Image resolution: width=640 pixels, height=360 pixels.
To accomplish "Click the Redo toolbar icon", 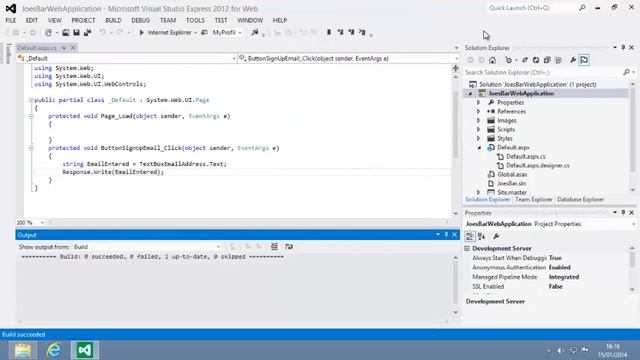I will pos(120,32).
